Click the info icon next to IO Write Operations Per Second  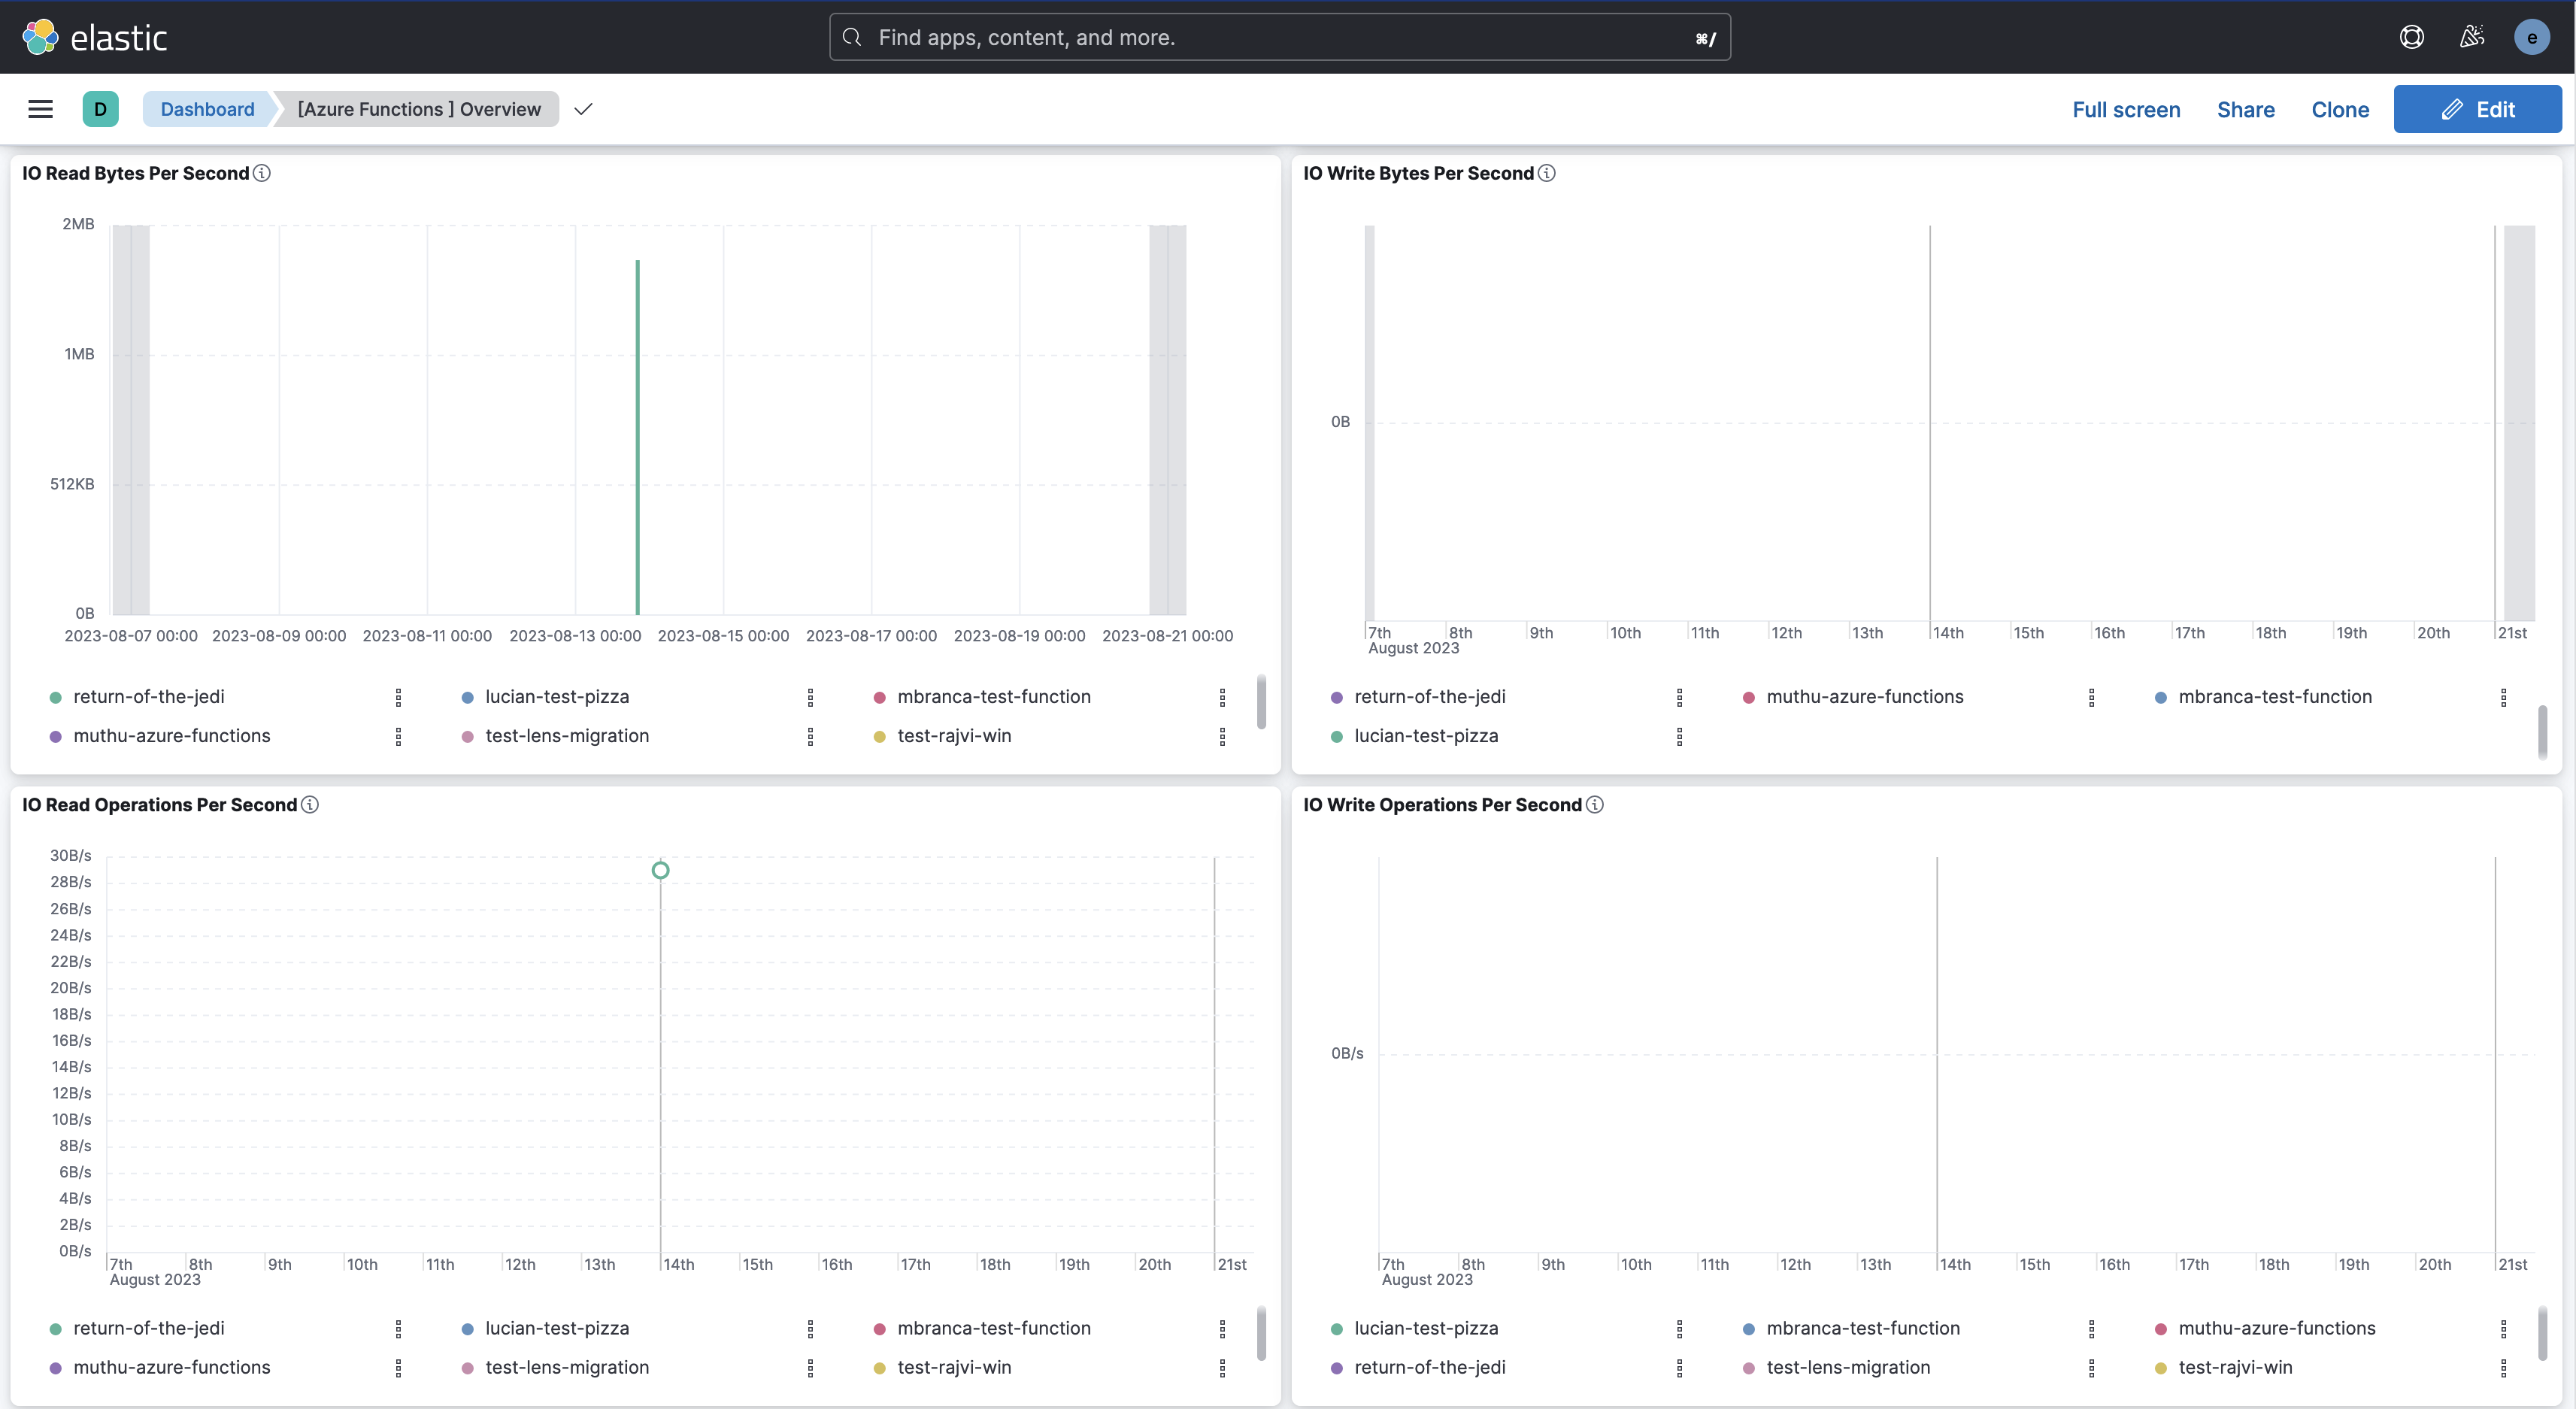(x=1593, y=804)
